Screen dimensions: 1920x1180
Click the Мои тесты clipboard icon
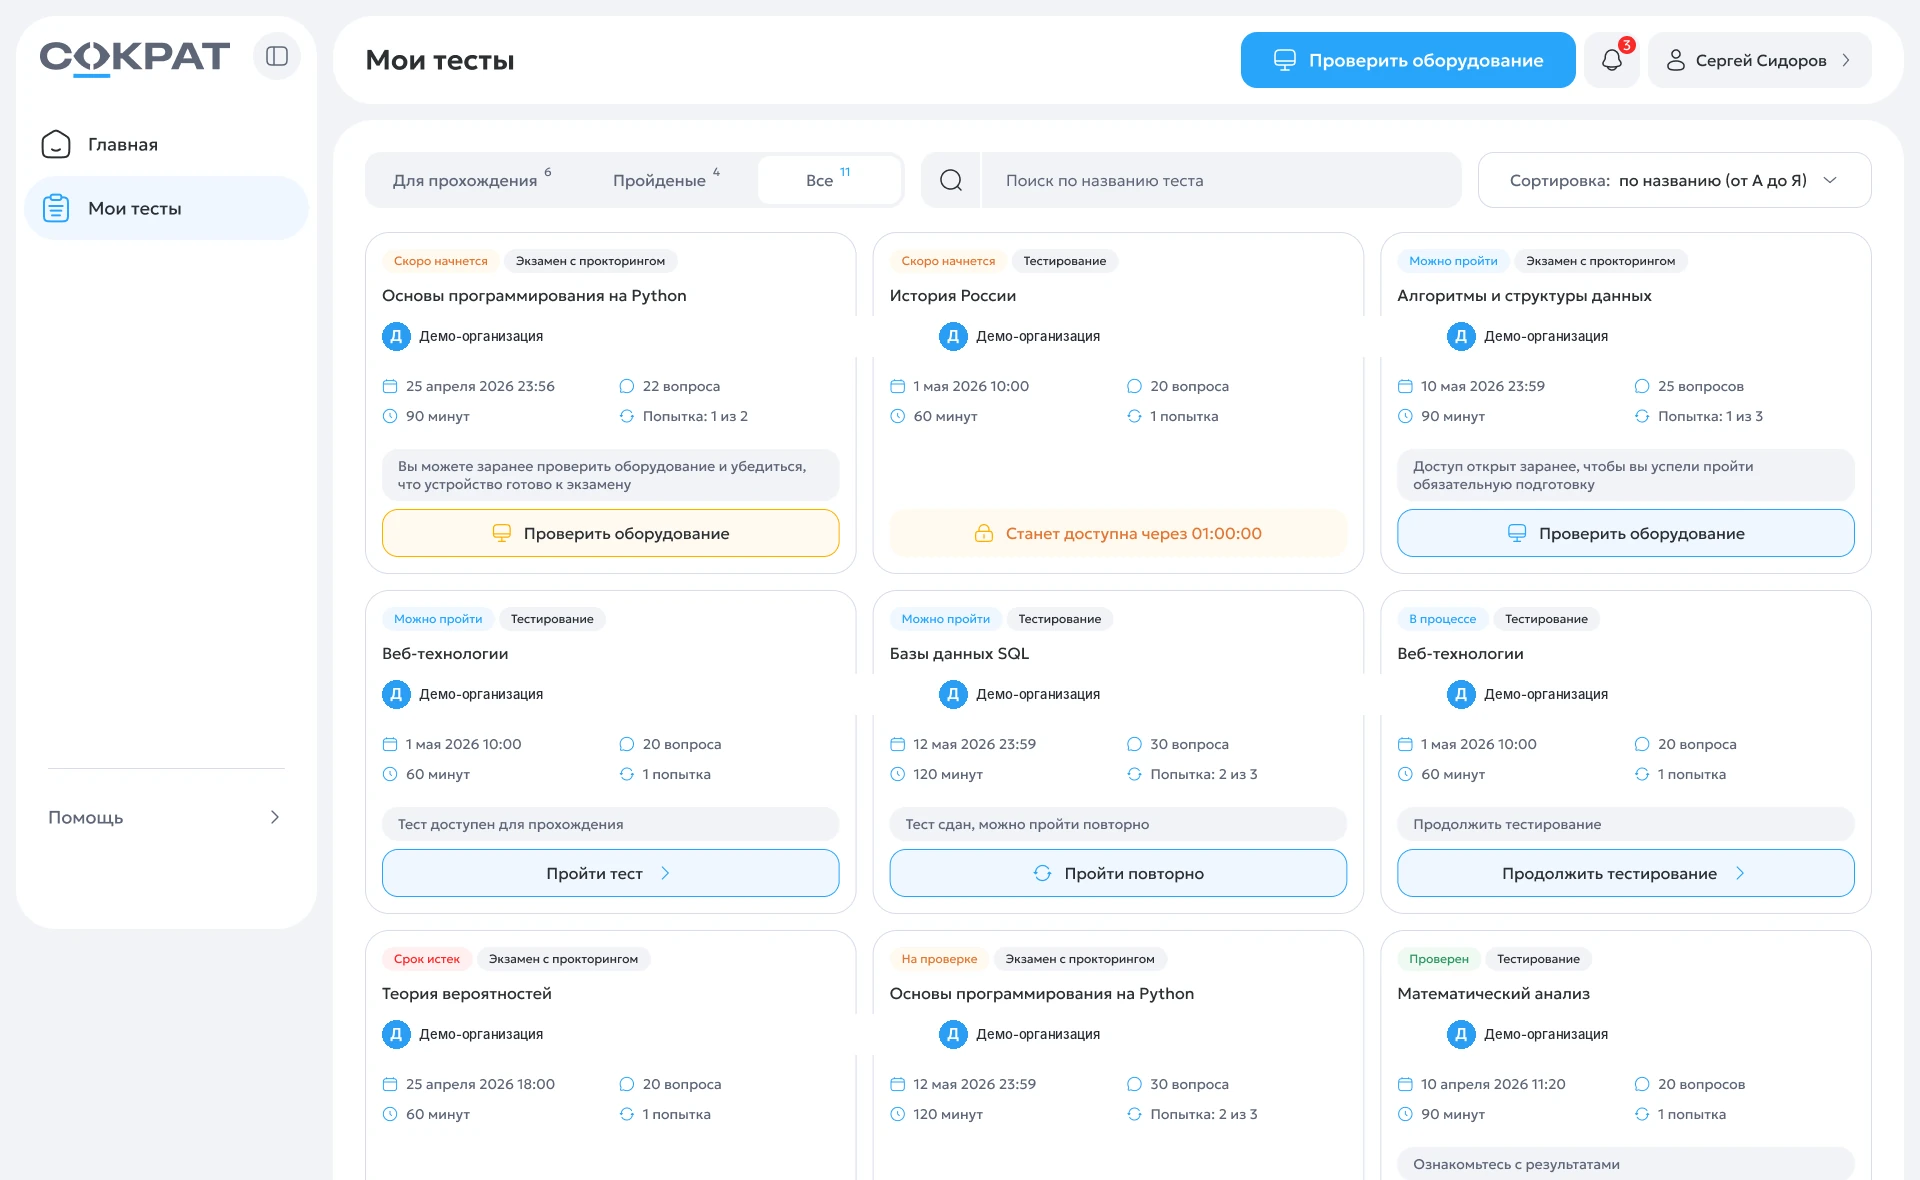pyautogui.click(x=56, y=208)
